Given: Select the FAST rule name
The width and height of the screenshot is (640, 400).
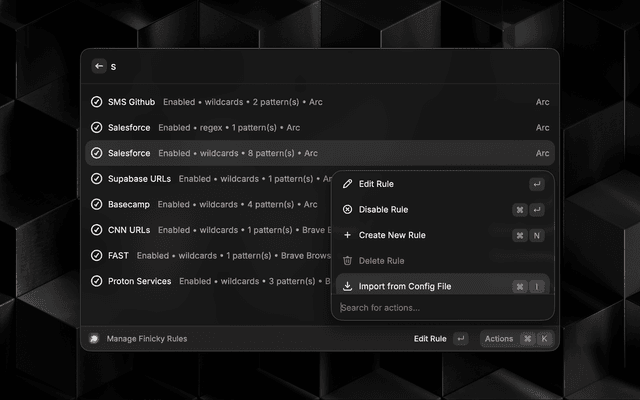Looking at the screenshot, I should tap(118, 256).
